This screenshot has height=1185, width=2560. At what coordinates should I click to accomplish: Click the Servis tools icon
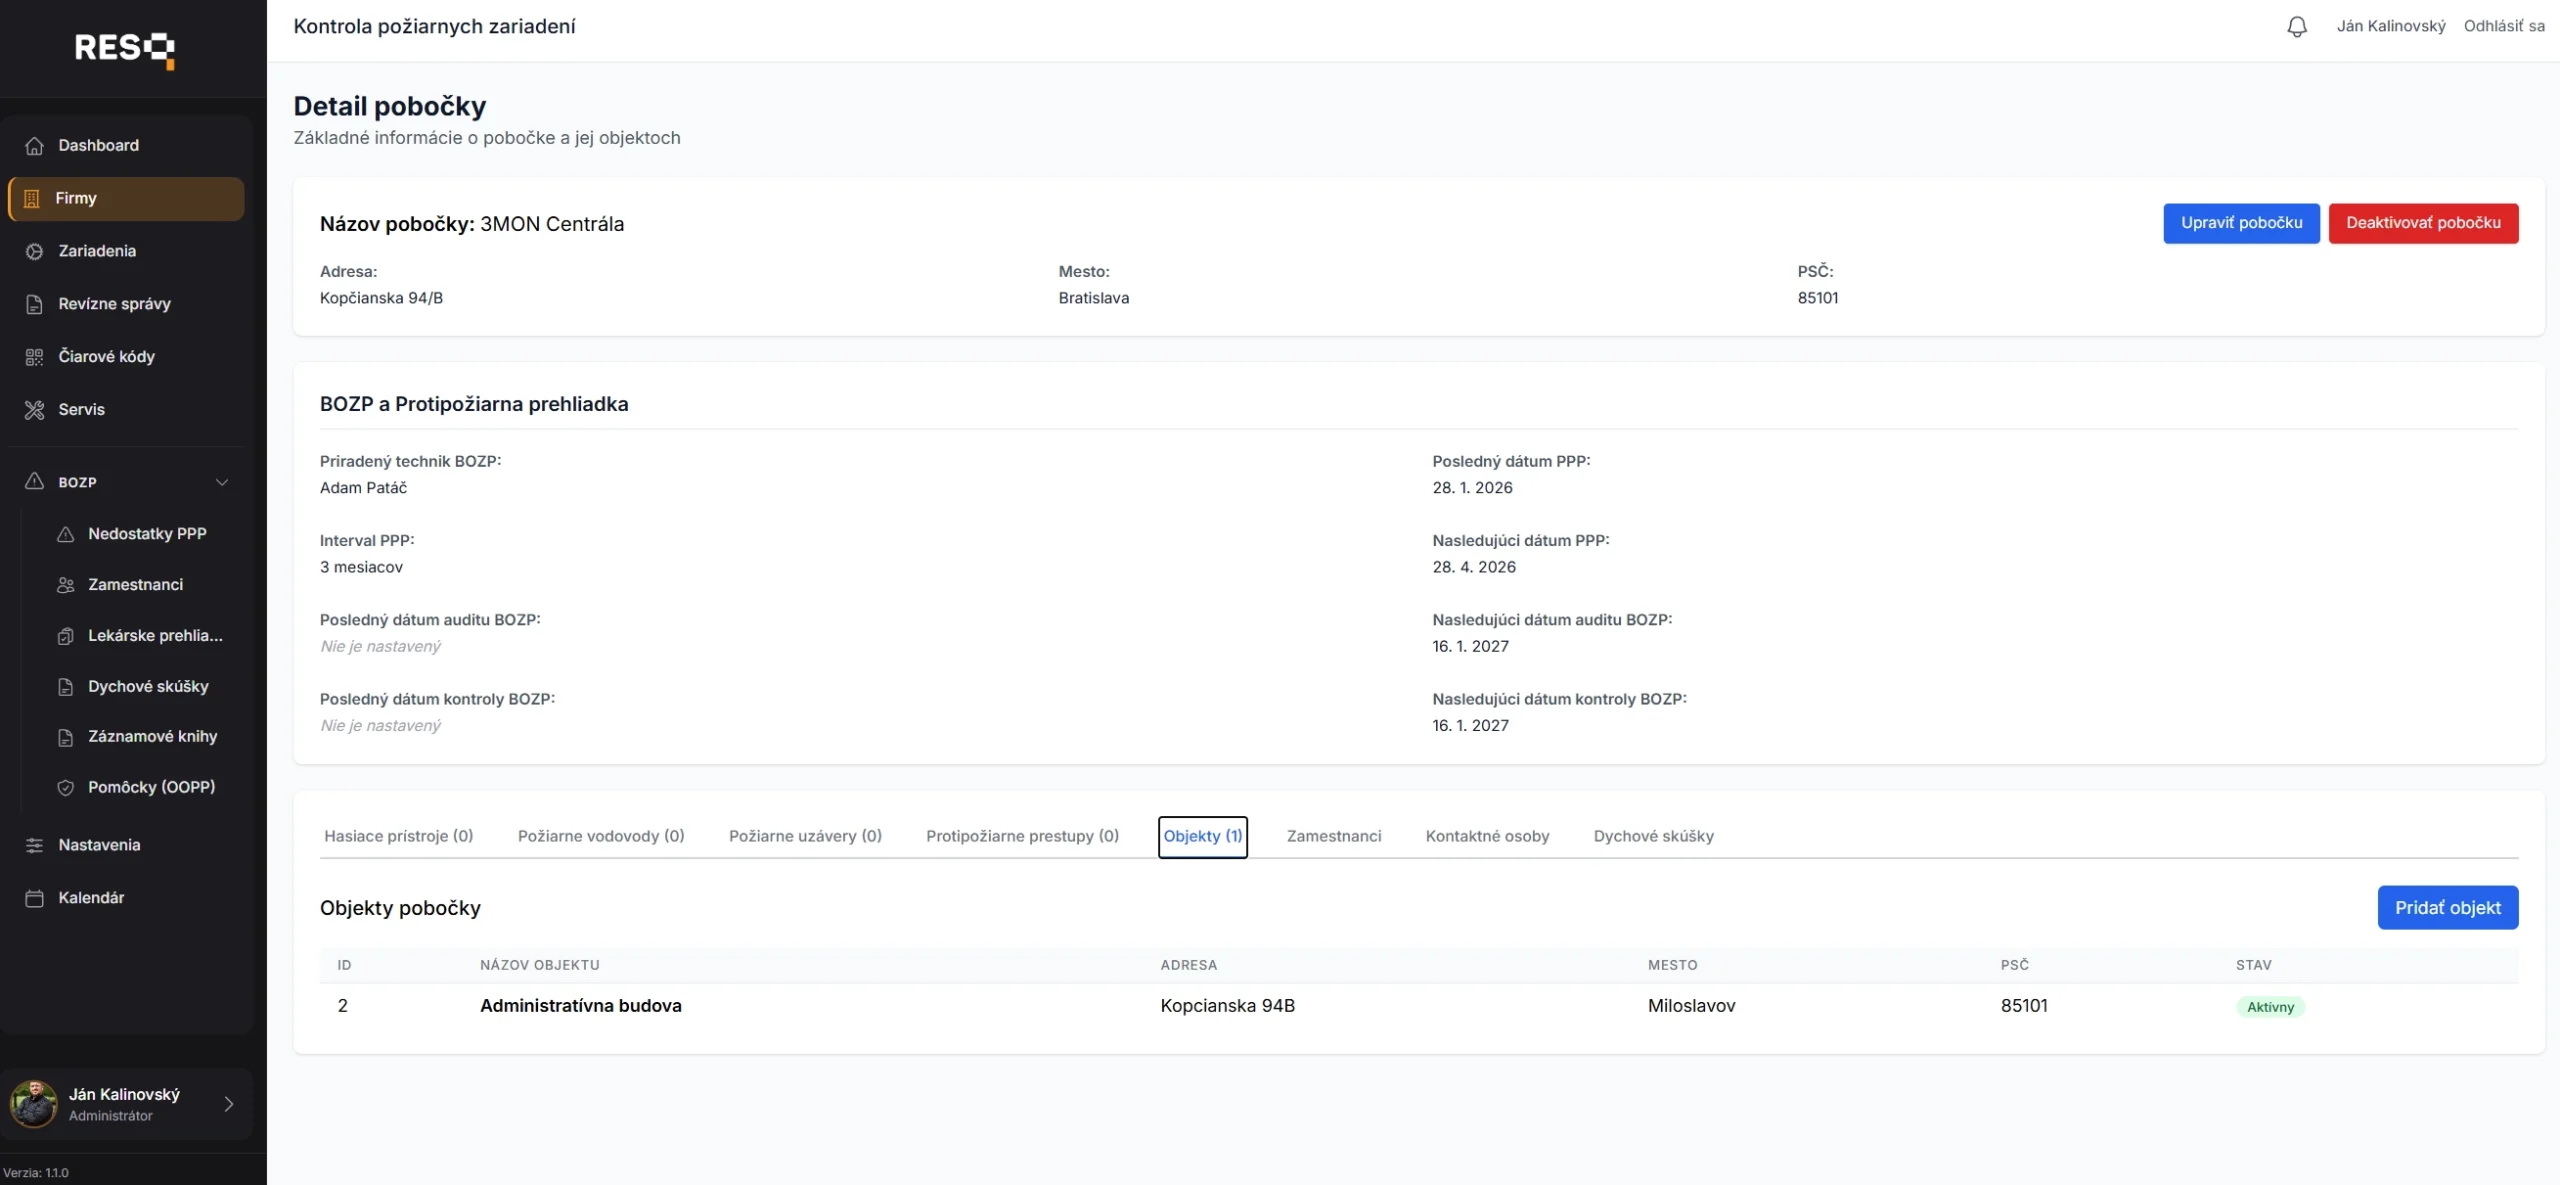(x=35, y=410)
